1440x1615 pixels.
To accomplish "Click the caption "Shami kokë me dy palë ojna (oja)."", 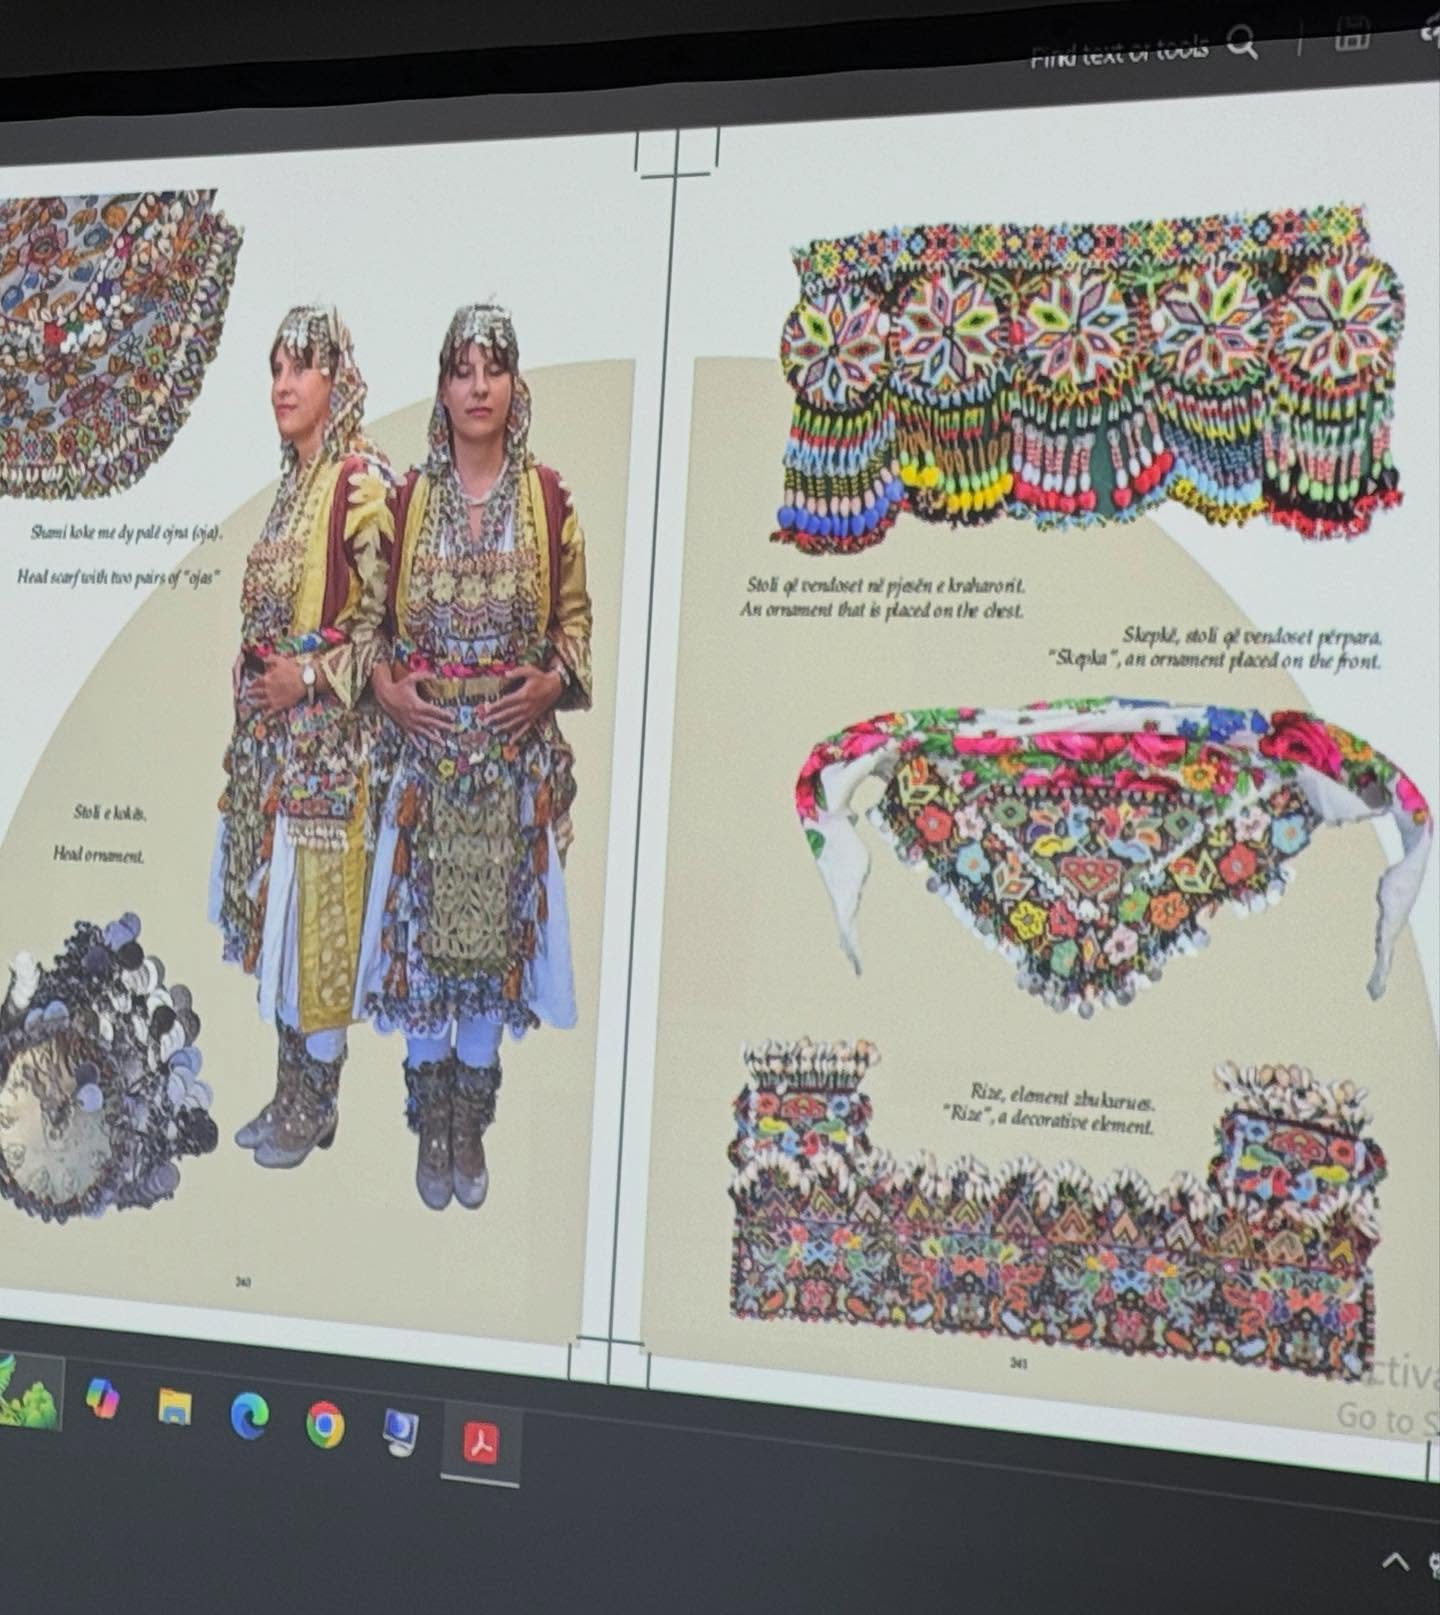I will (125, 532).
